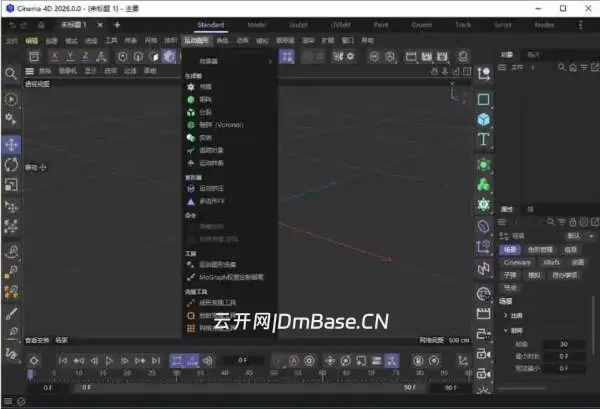
Task: Expand the collapsed section above time settings
Action: (x=506, y=315)
